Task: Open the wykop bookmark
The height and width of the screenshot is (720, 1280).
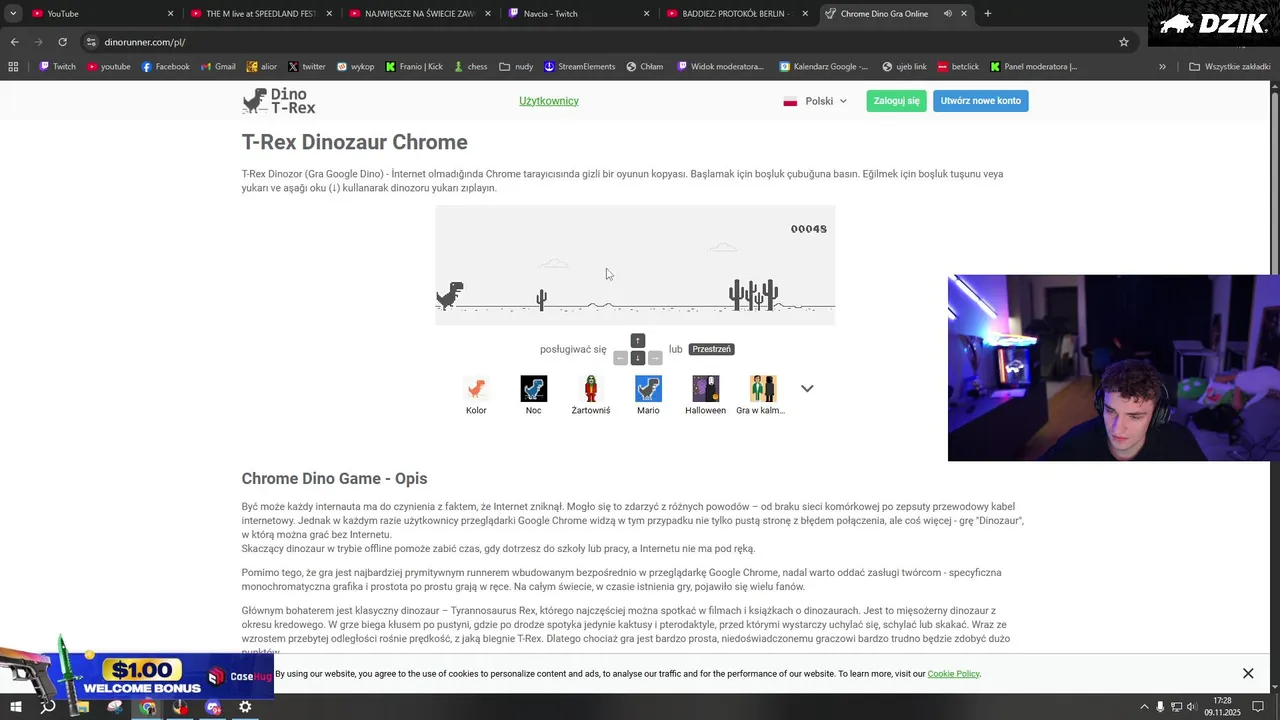Action: (x=355, y=67)
